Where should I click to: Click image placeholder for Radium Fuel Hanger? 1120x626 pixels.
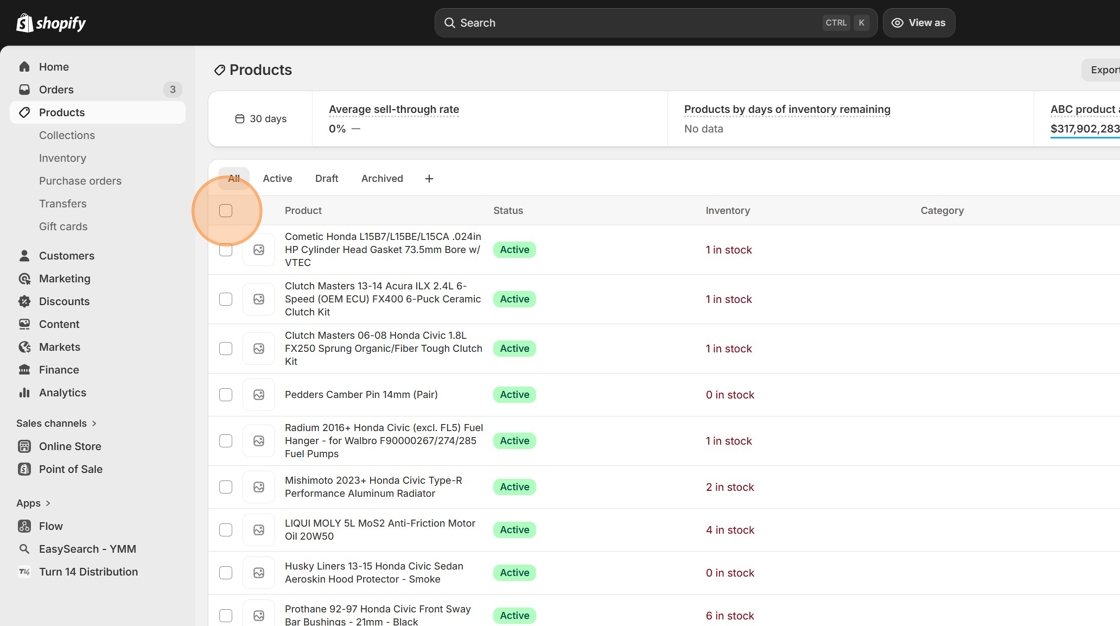259,442
